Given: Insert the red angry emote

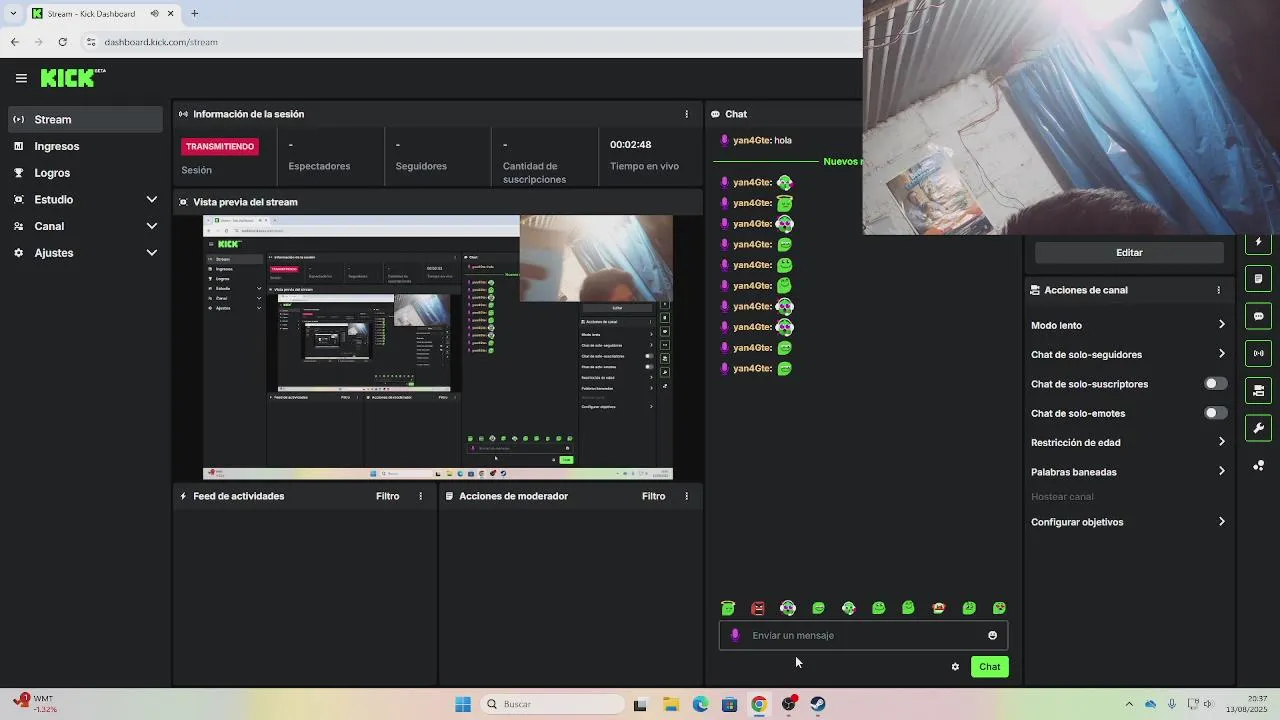Looking at the screenshot, I should click(758, 608).
